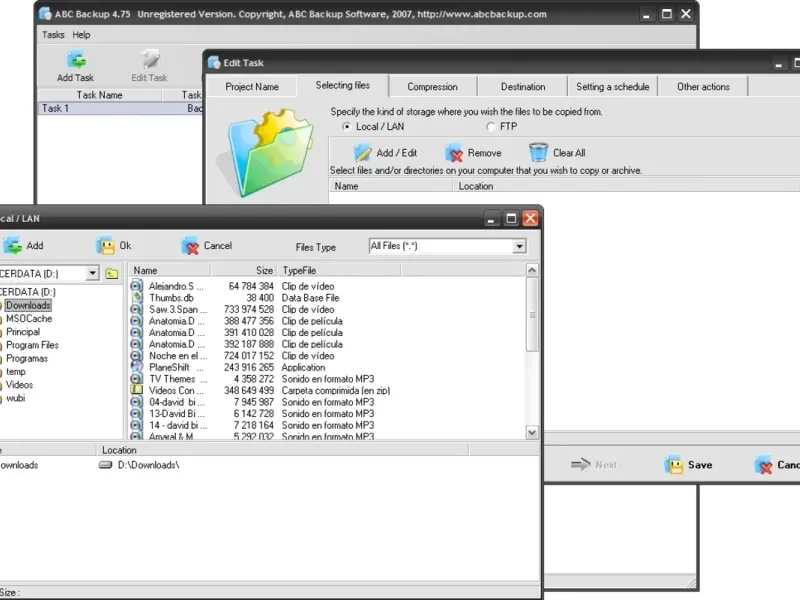800x600 pixels.
Task: Click the Edit Task toolbar icon
Action: tap(150, 60)
